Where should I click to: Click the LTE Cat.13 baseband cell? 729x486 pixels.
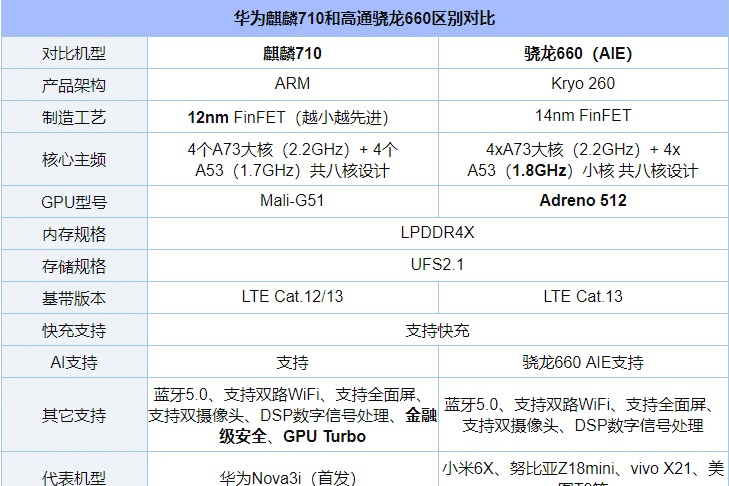(x=583, y=297)
